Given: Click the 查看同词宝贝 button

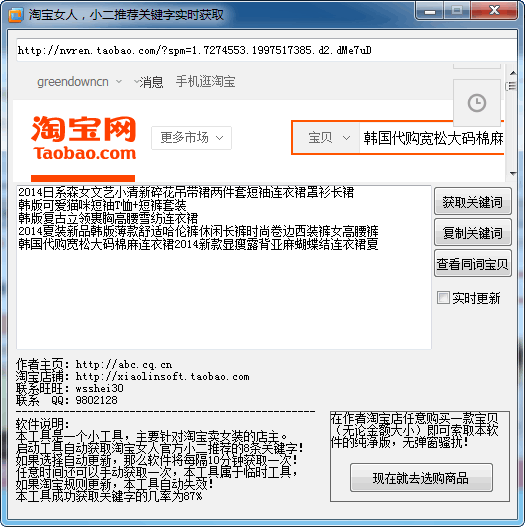Looking at the screenshot, I should point(473,264).
